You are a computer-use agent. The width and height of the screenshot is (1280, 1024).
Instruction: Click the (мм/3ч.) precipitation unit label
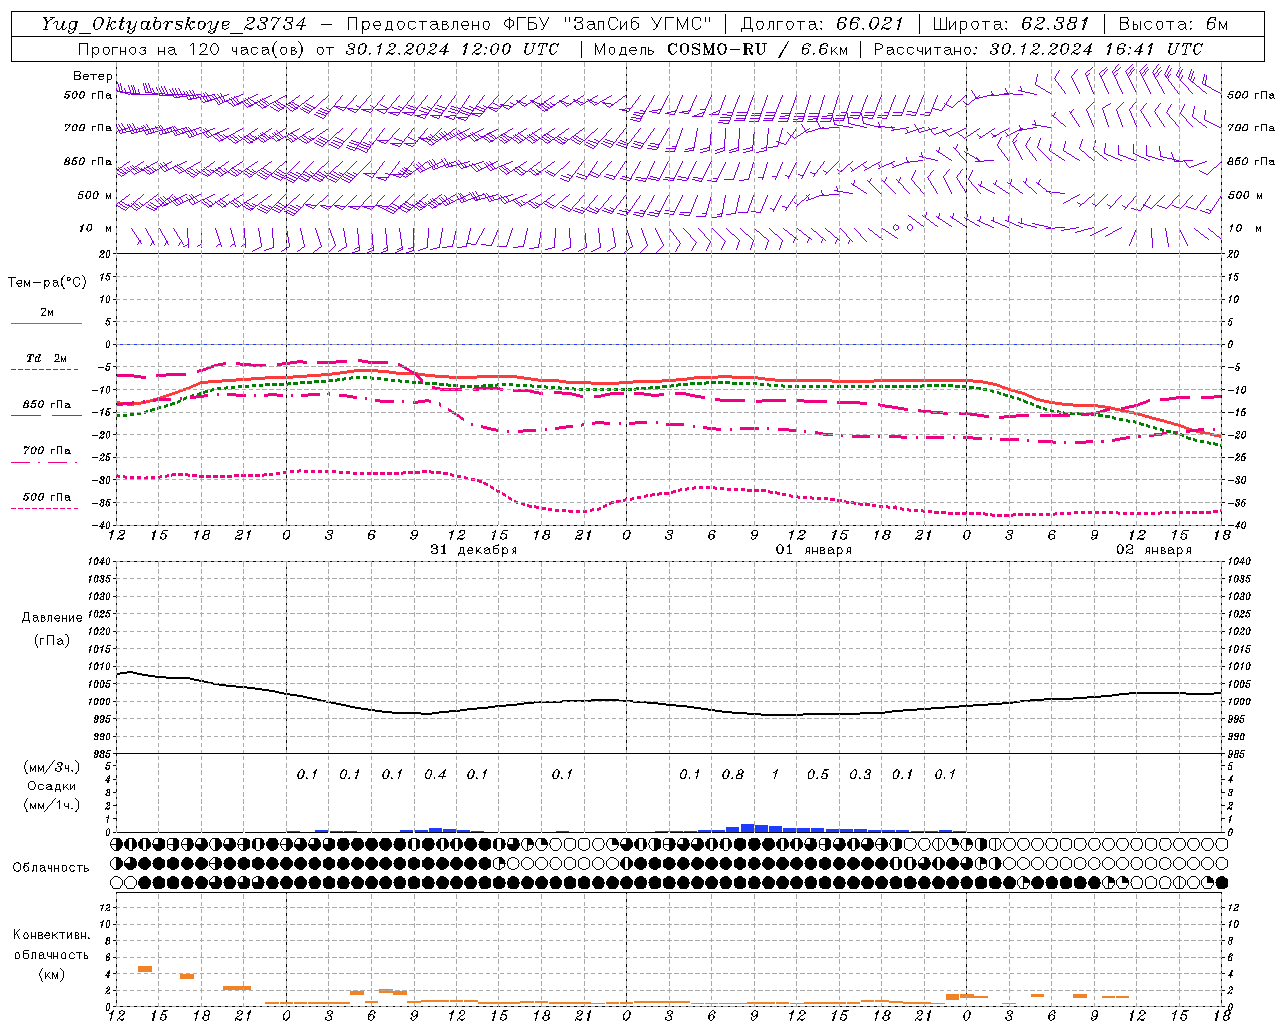51,767
